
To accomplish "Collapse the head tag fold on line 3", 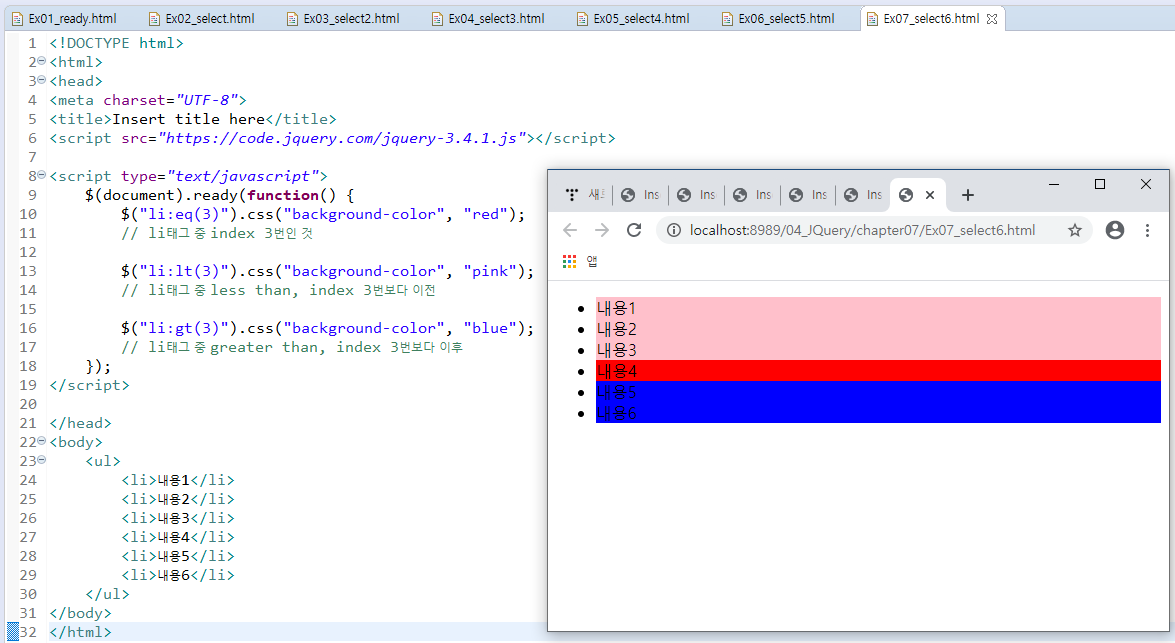I will [x=42, y=80].
